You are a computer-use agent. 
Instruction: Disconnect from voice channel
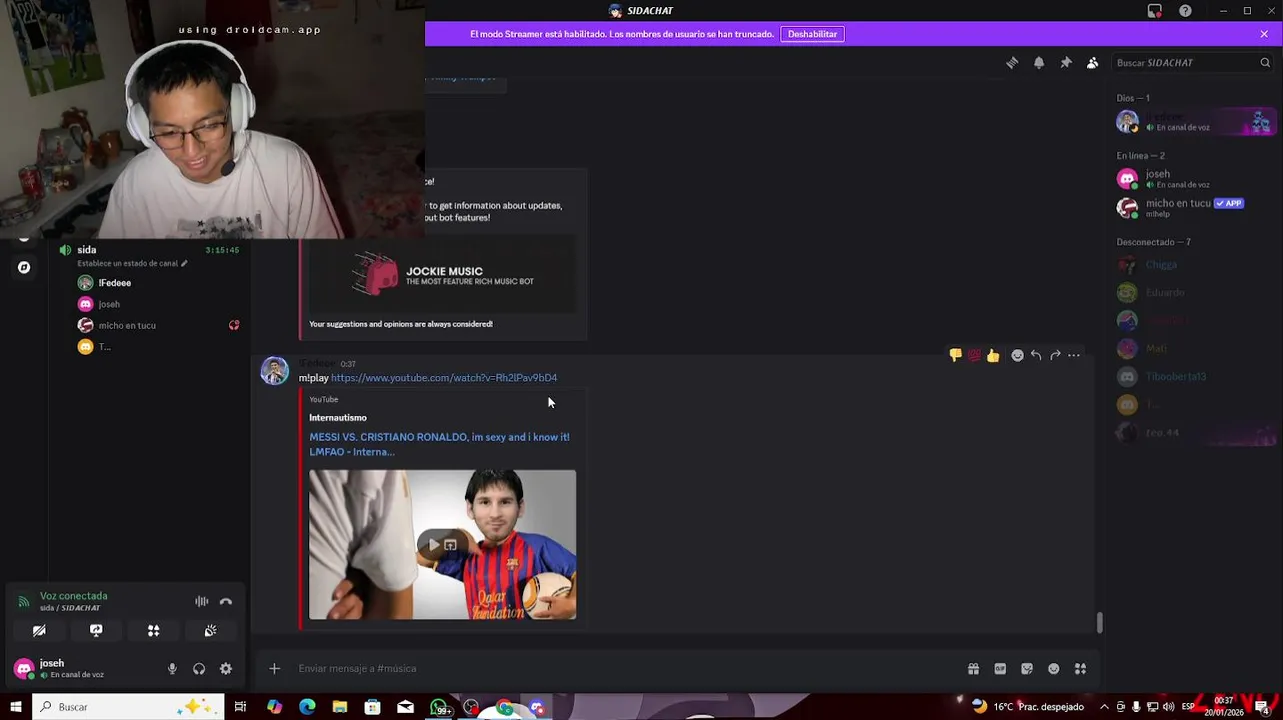[226, 601]
